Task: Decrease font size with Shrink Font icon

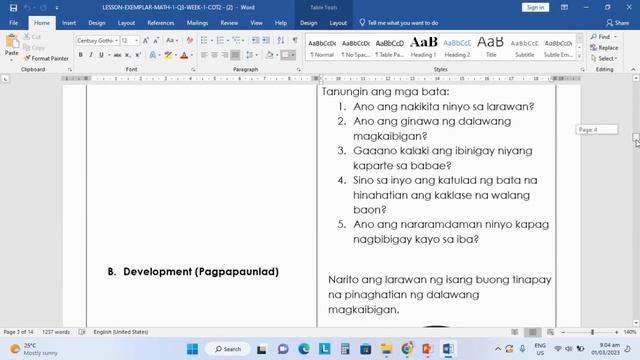Action: (x=156, y=40)
